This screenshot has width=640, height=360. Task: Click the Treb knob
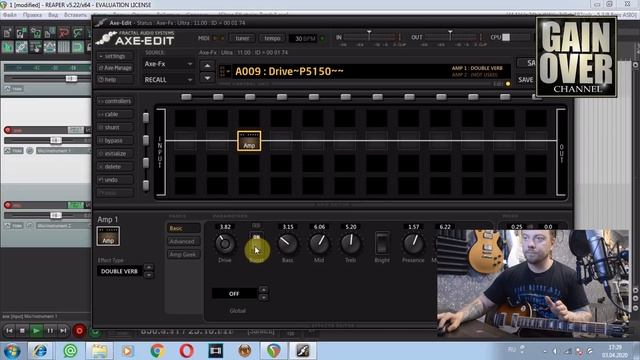[x=351, y=244]
